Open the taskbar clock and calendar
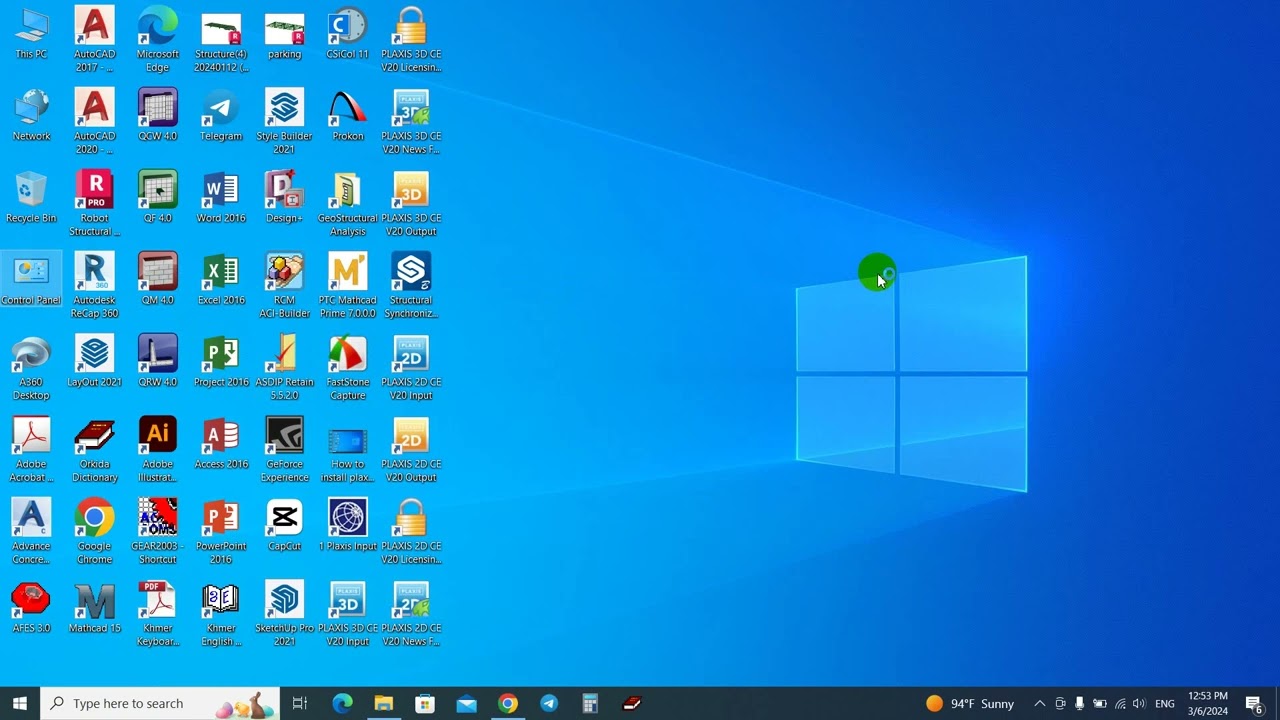The image size is (1280, 720). [x=1208, y=703]
